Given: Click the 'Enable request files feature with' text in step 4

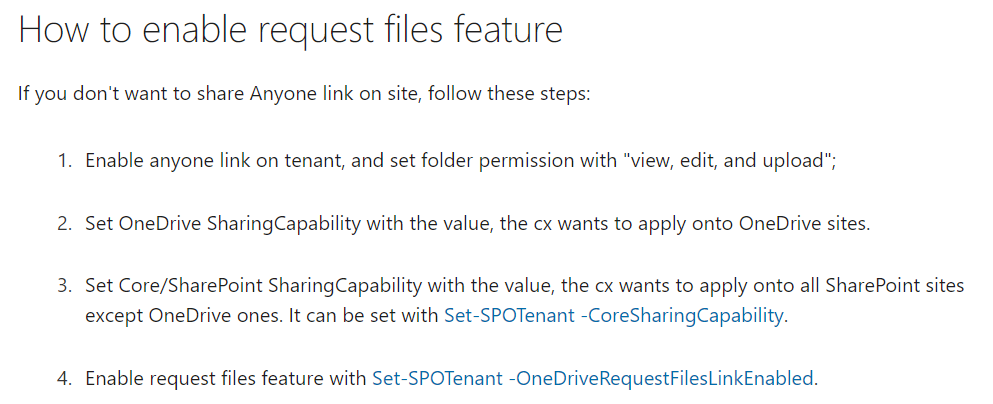Looking at the screenshot, I should pos(226,379).
